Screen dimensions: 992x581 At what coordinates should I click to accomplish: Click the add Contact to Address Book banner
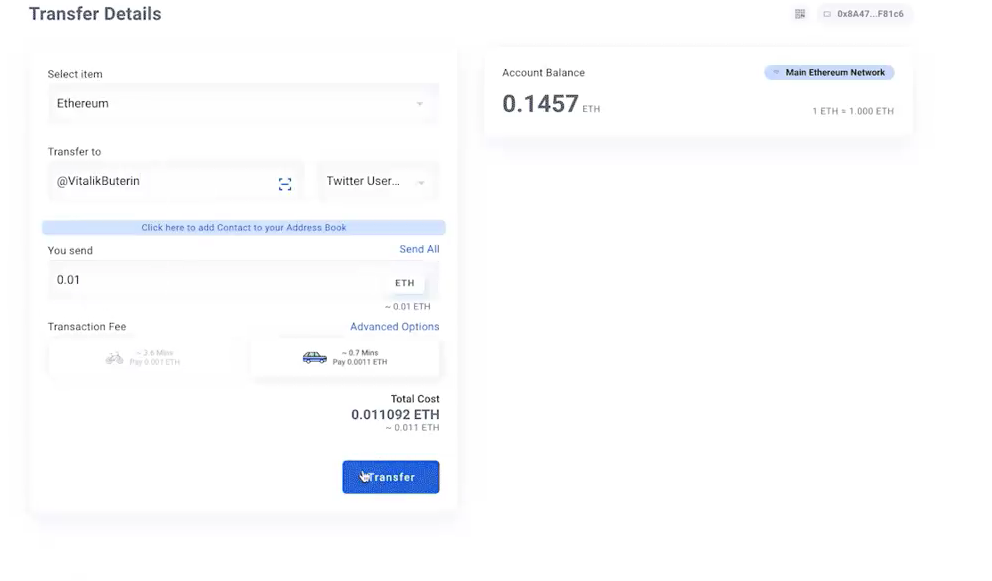click(244, 227)
